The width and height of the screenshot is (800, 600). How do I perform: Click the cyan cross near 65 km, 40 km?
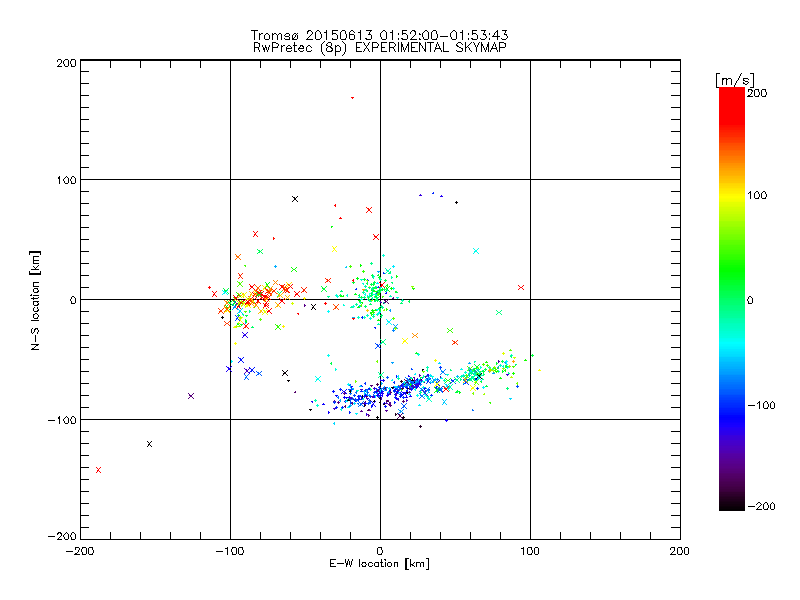476,251
